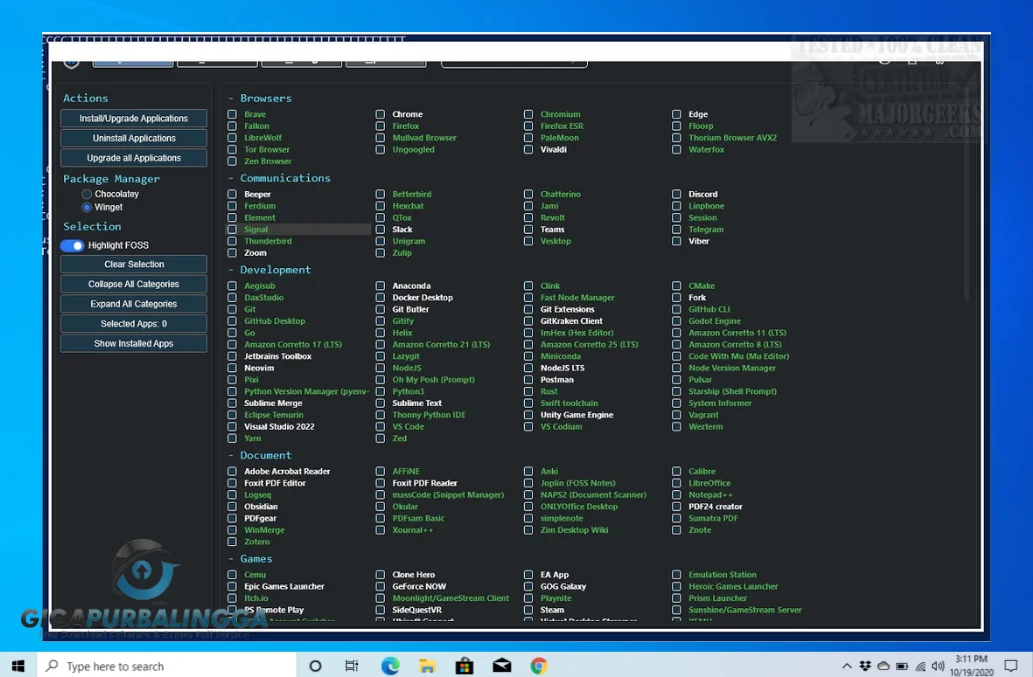Check the Steam checkbox
Screen dimensions: 1033x677
point(528,610)
